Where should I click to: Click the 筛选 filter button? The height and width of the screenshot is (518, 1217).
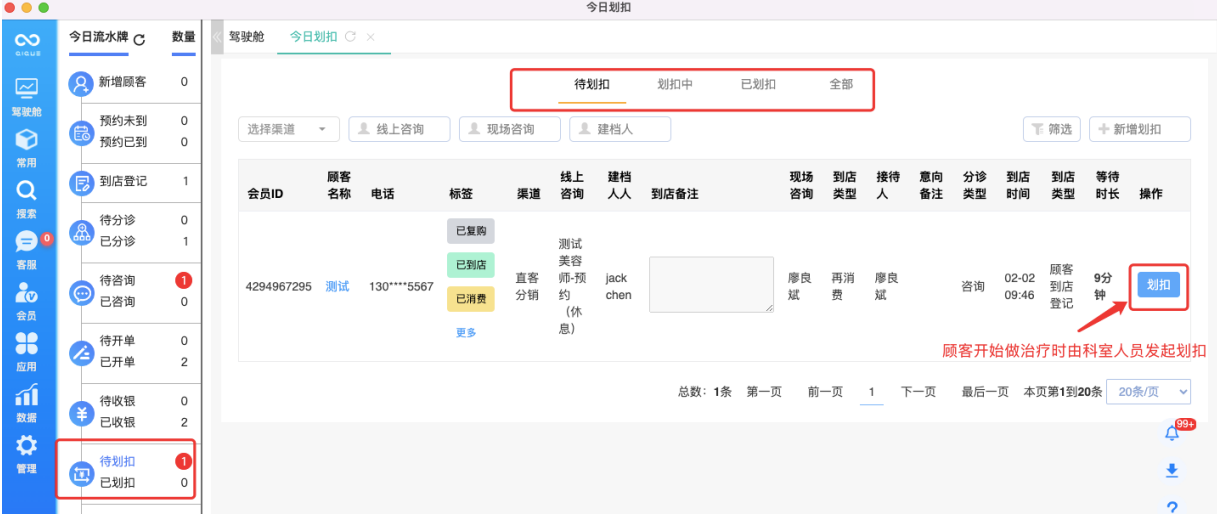point(1052,129)
